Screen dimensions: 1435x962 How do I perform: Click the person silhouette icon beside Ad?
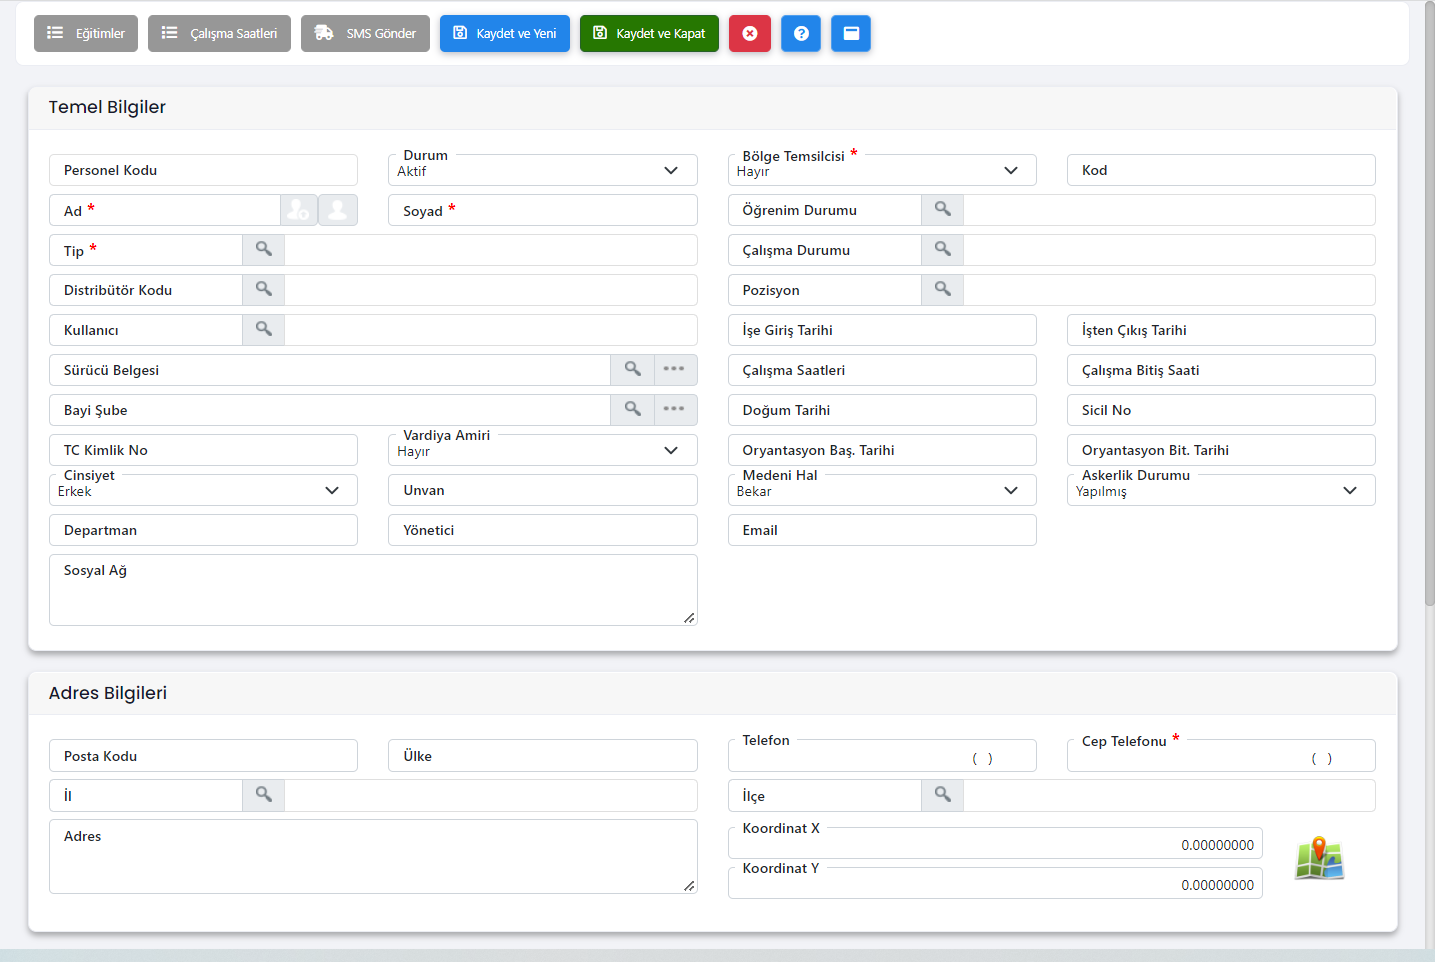click(338, 210)
